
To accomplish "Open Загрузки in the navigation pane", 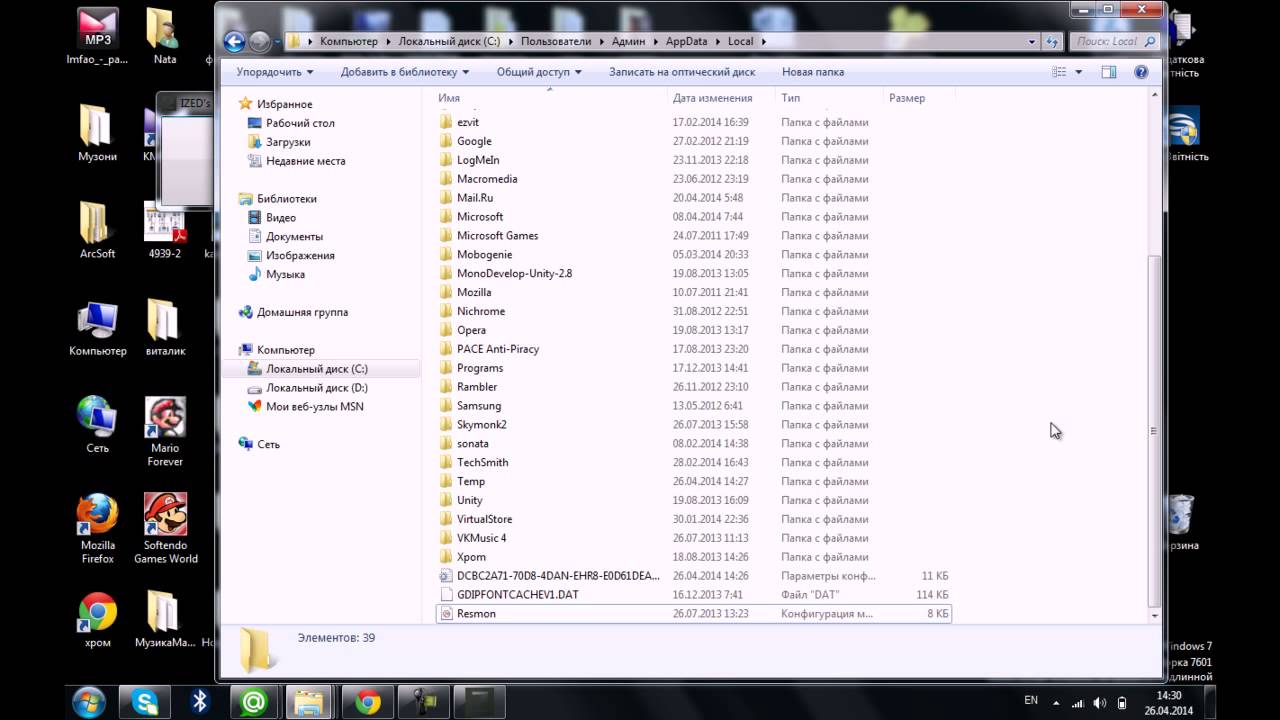I will (x=288, y=142).
